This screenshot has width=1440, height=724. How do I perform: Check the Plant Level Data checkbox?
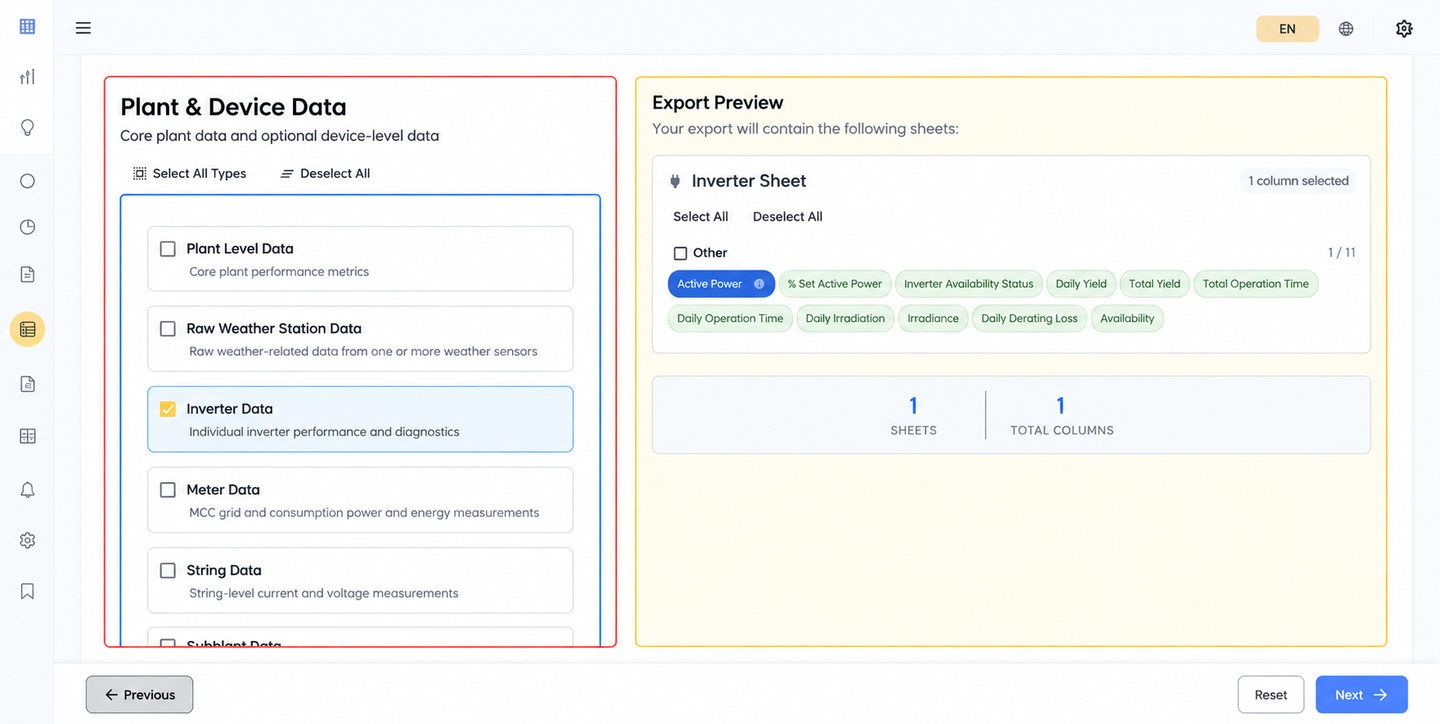click(168, 248)
